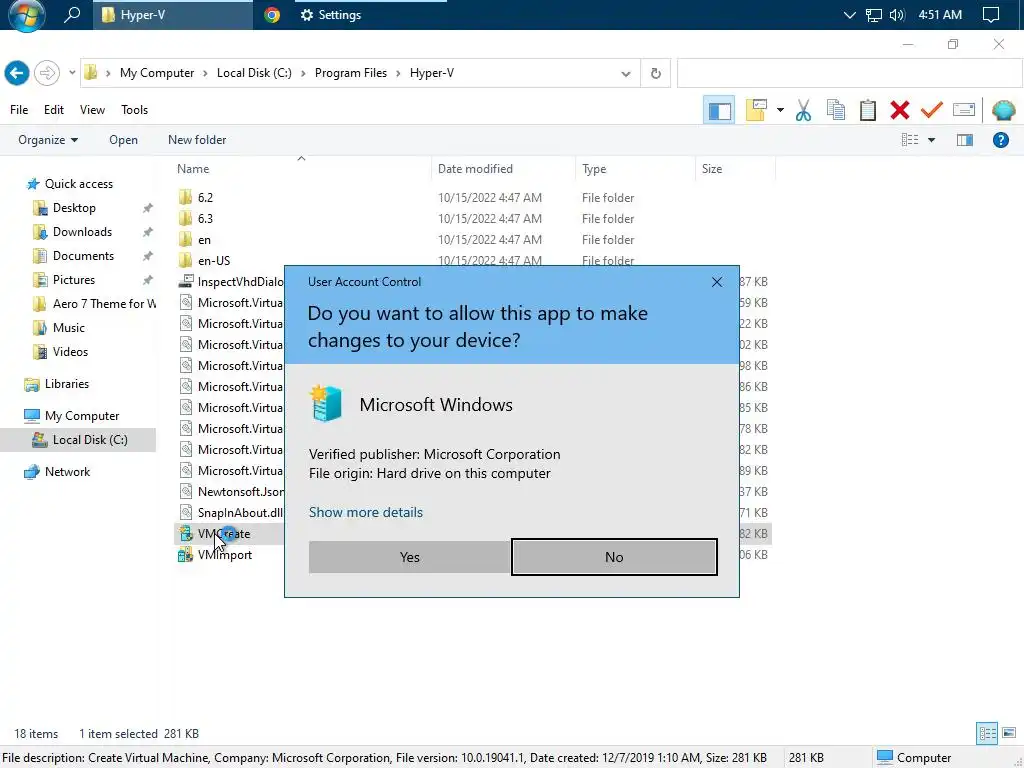Click Program Files in breadcrumb
This screenshot has width=1024, height=768.
click(x=351, y=73)
